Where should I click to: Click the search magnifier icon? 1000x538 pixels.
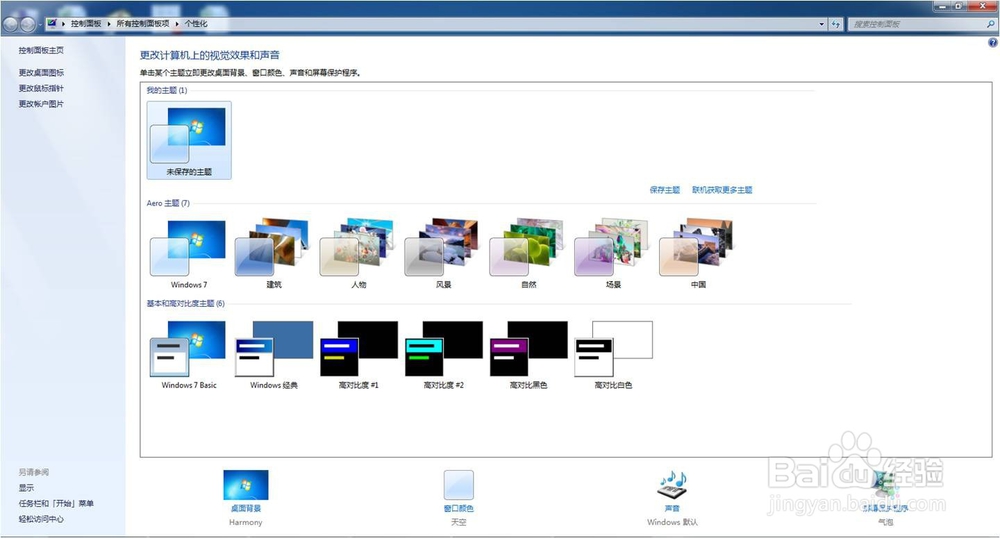[x=990, y=24]
